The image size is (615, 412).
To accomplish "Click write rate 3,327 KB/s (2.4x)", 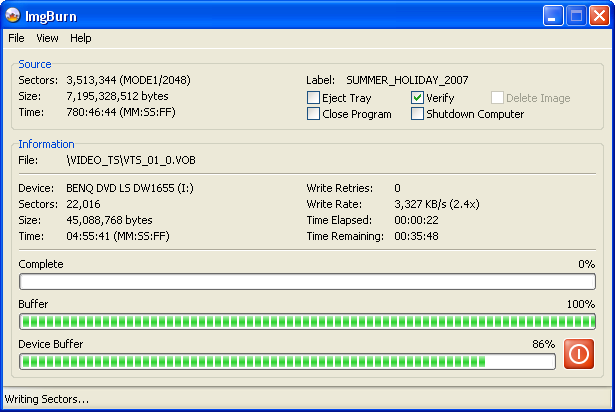I will (x=437, y=204).
